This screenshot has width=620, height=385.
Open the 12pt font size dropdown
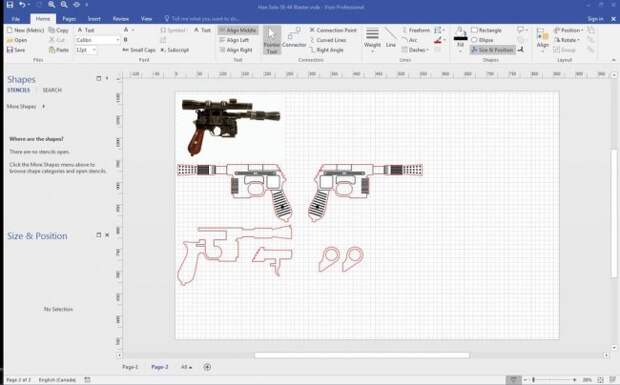coord(86,50)
